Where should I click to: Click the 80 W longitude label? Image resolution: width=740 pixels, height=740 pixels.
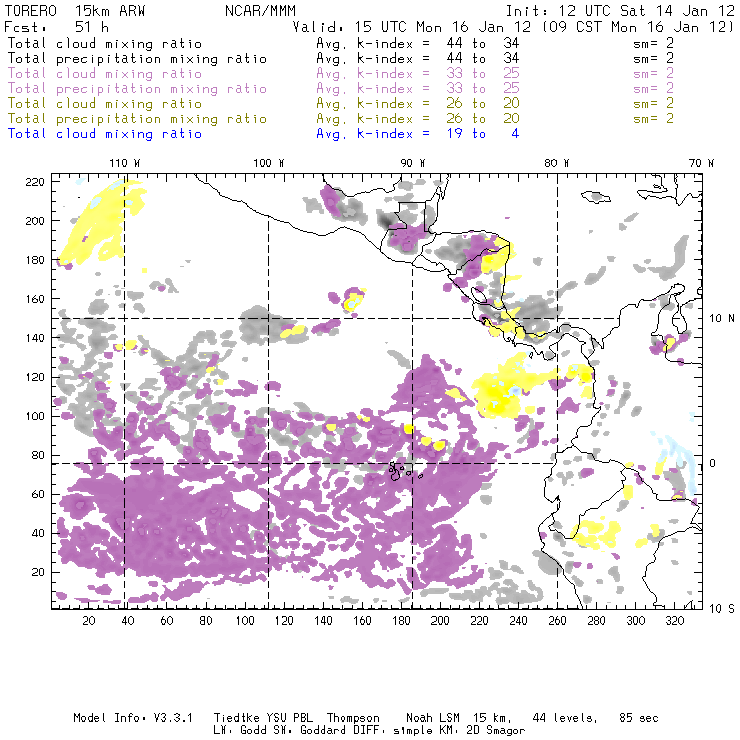[557, 162]
